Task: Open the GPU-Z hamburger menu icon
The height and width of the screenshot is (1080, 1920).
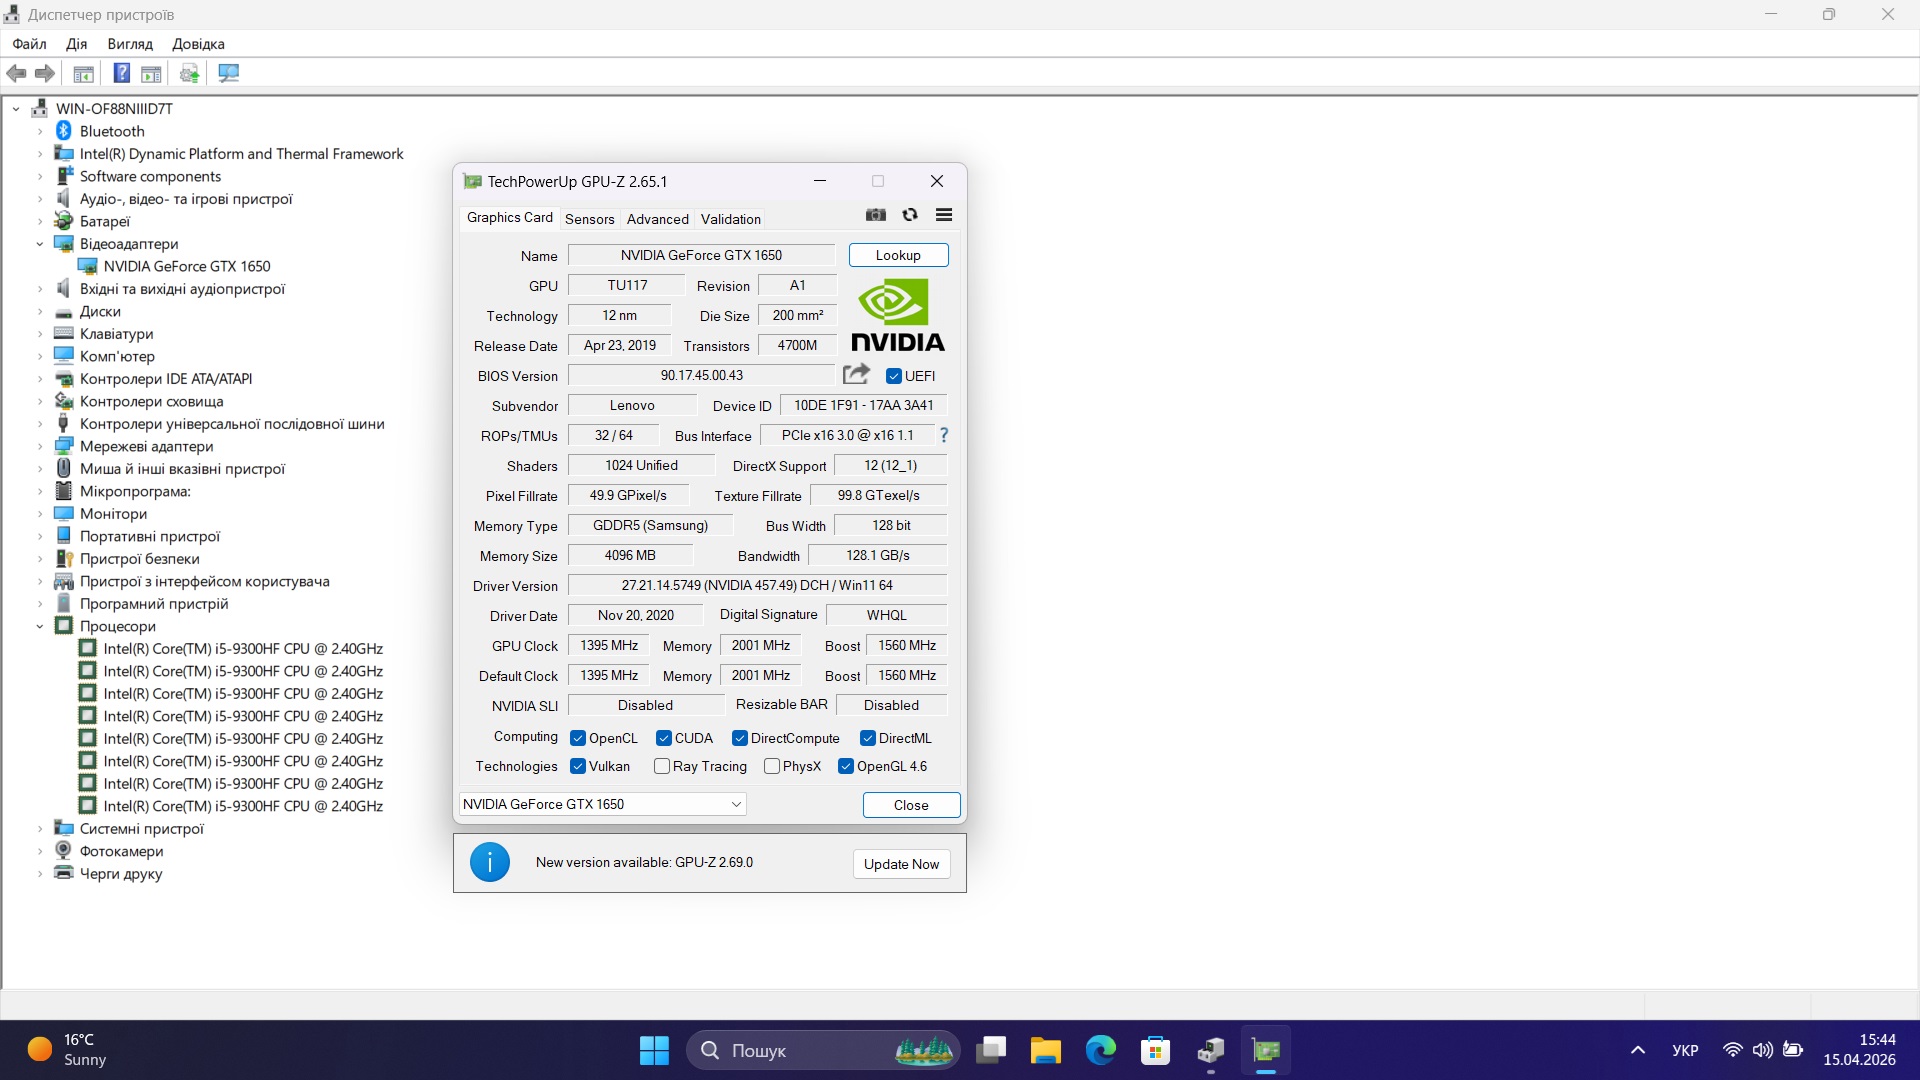Action: point(944,215)
